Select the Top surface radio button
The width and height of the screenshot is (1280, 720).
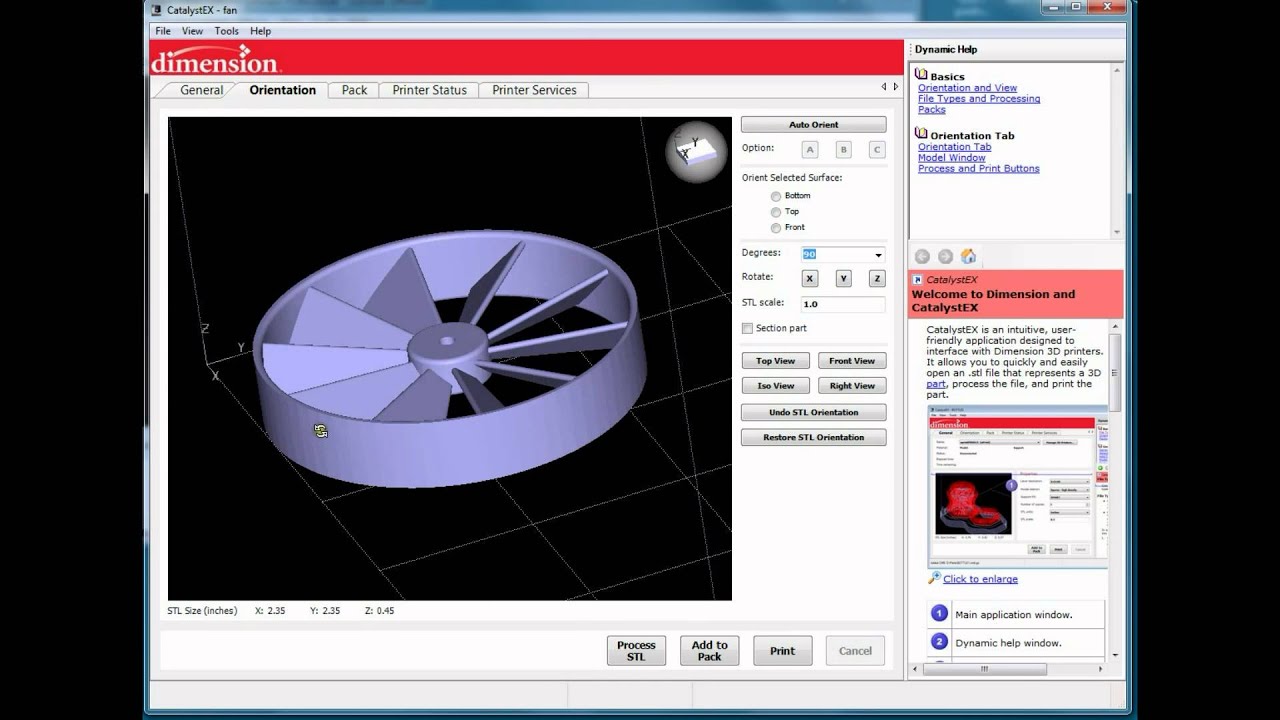[776, 212]
